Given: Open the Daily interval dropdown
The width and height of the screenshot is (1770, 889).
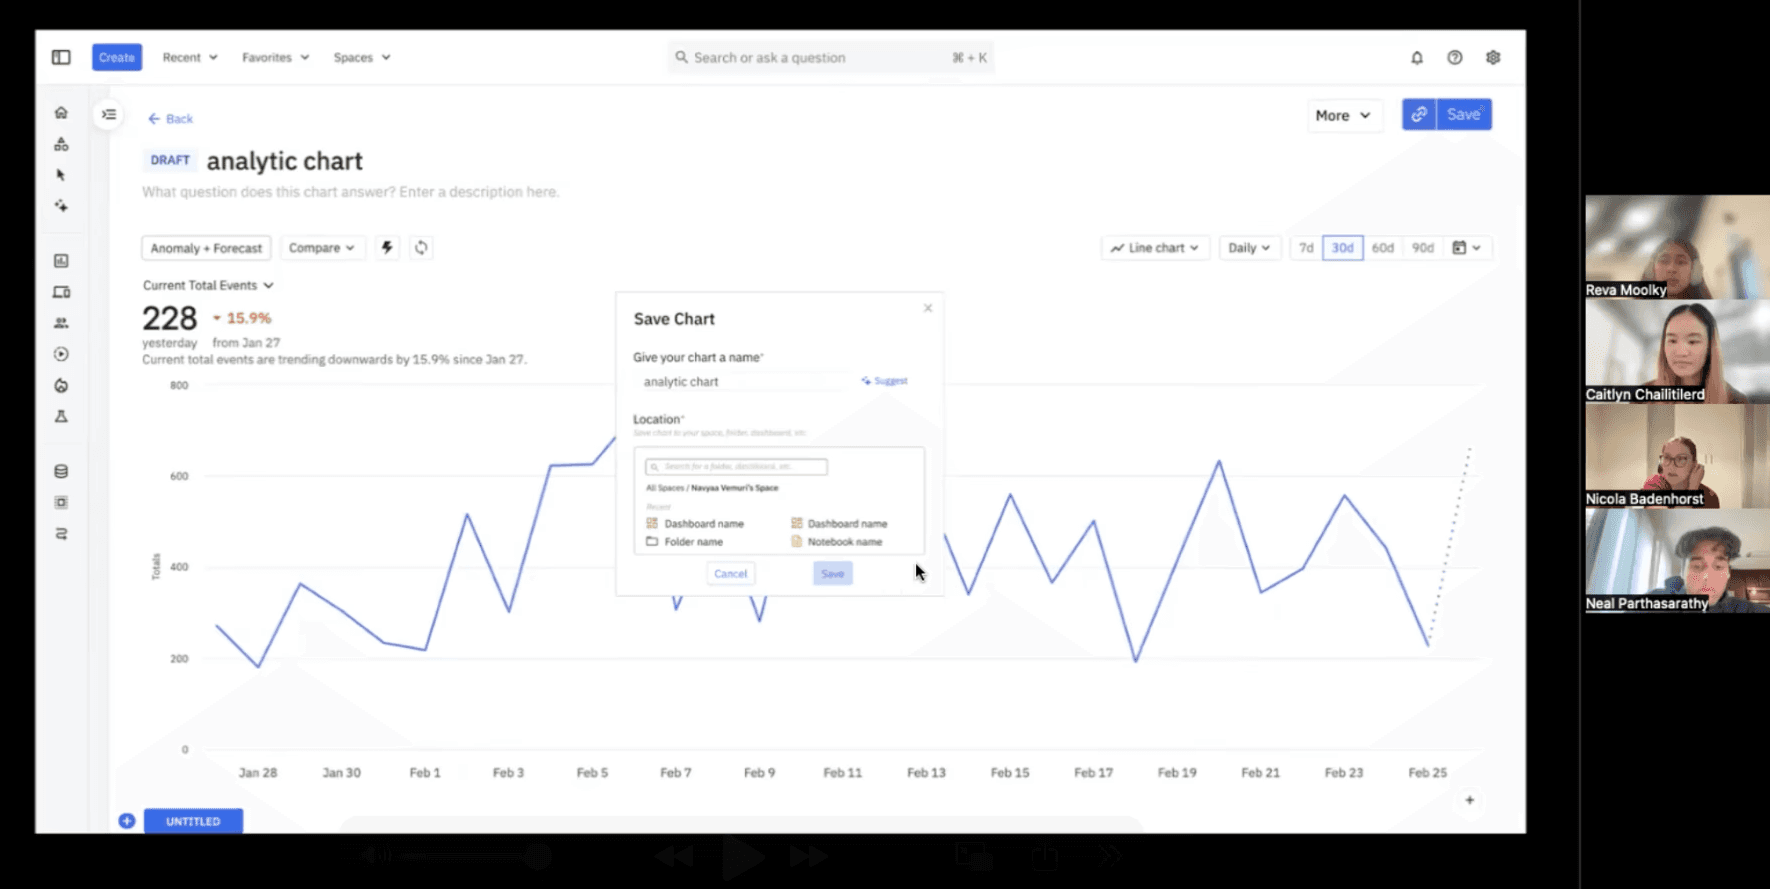Looking at the screenshot, I should (1249, 248).
